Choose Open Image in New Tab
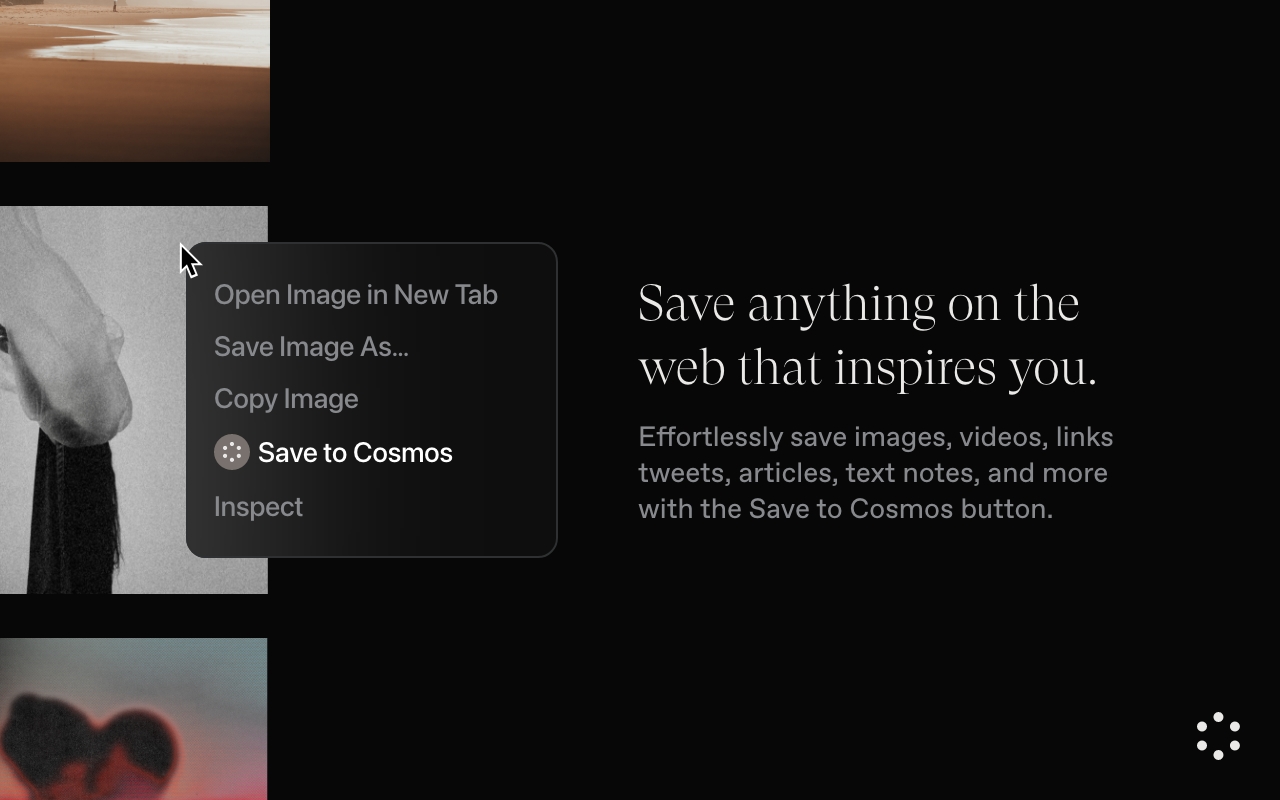This screenshot has width=1280, height=800. coord(356,295)
